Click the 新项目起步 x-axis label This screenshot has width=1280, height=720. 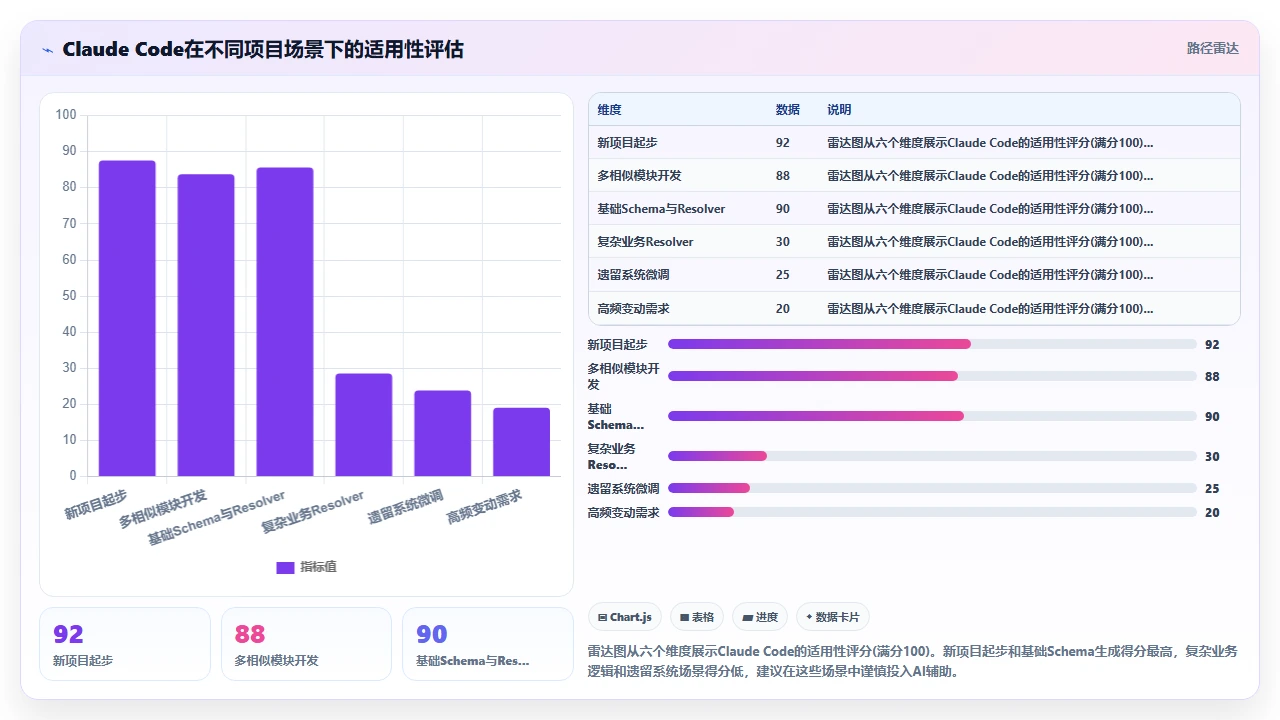tap(96, 505)
